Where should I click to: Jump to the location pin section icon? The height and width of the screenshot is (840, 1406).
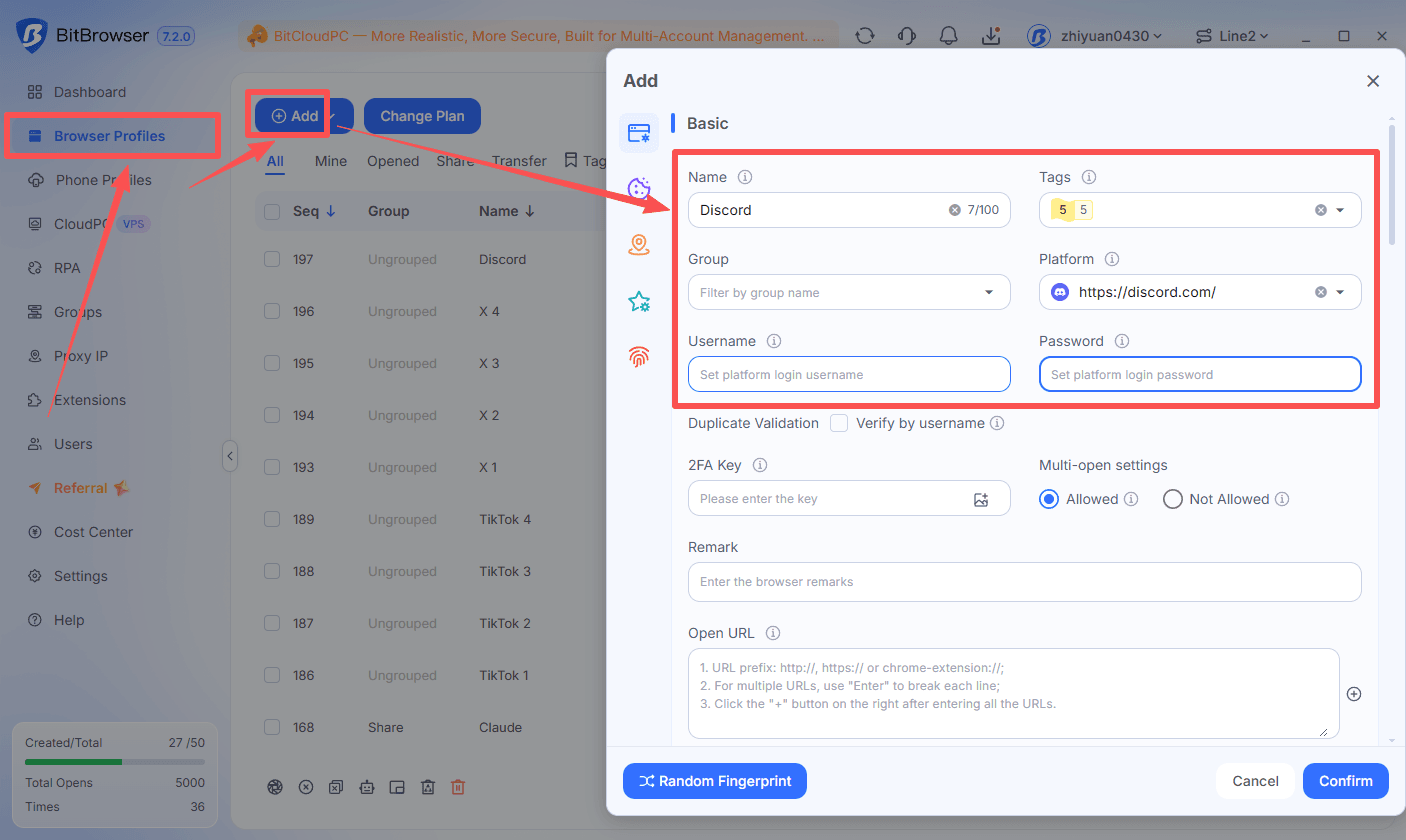point(639,245)
